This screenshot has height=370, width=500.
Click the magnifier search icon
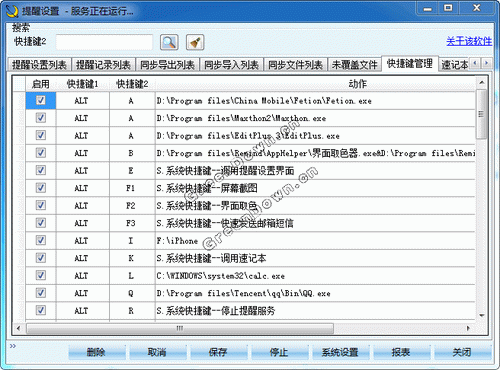click(x=169, y=42)
